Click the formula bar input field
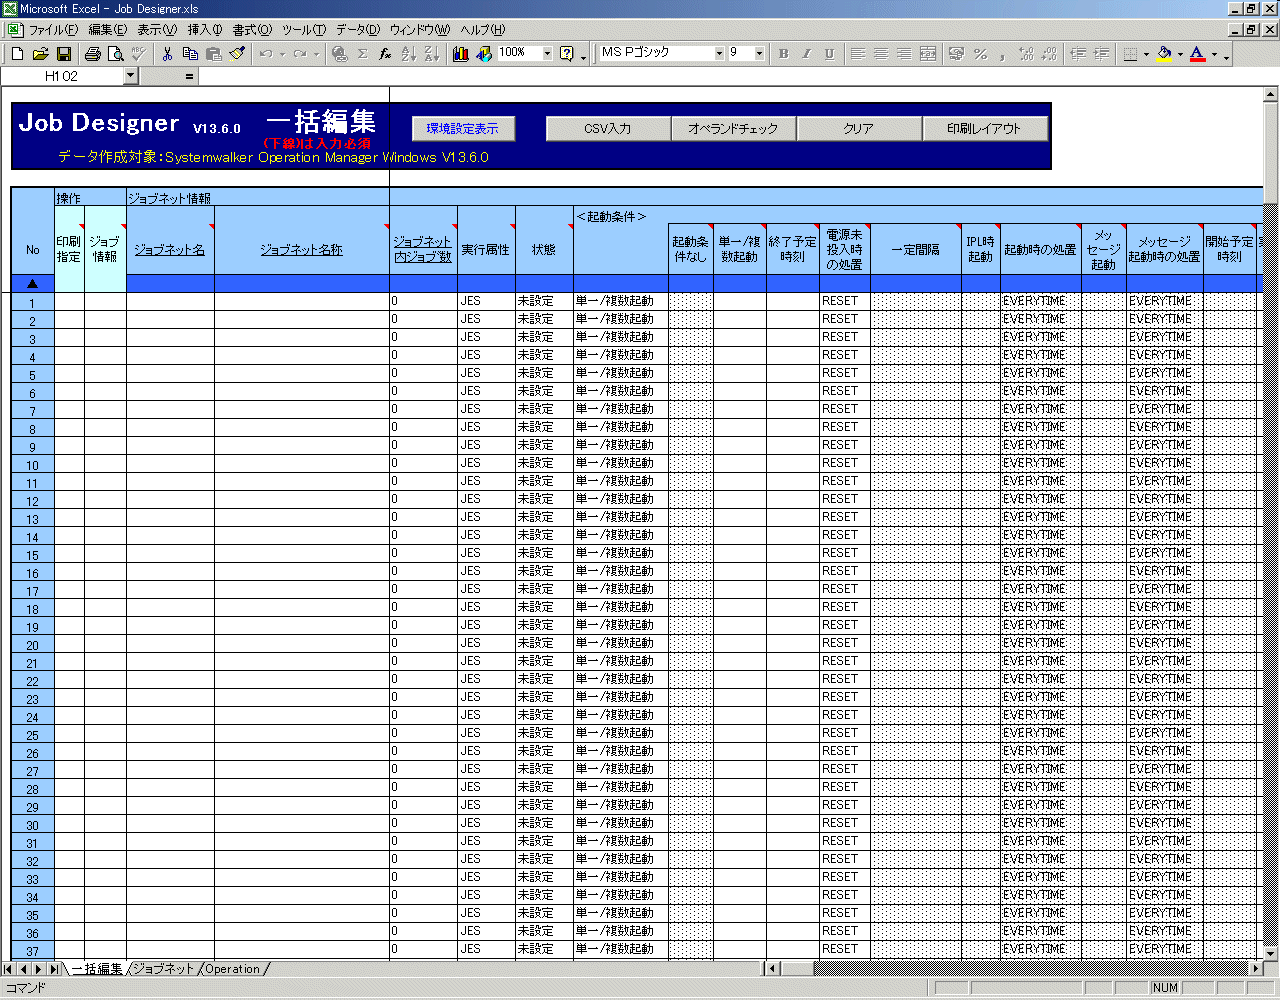The height and width of the screenshot is (1000, 1280). [700, 76]
